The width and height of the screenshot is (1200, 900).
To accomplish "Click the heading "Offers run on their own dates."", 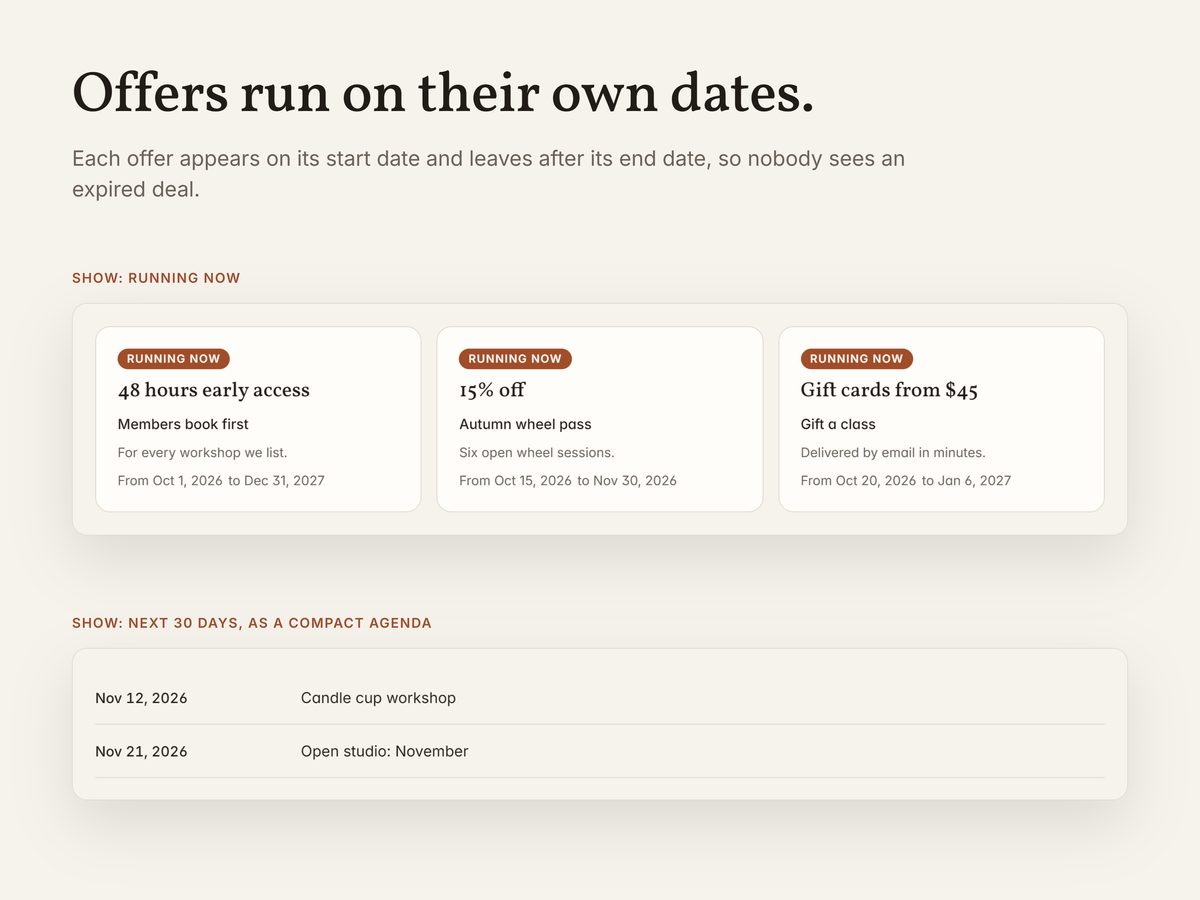I will [x=443, y=93].
